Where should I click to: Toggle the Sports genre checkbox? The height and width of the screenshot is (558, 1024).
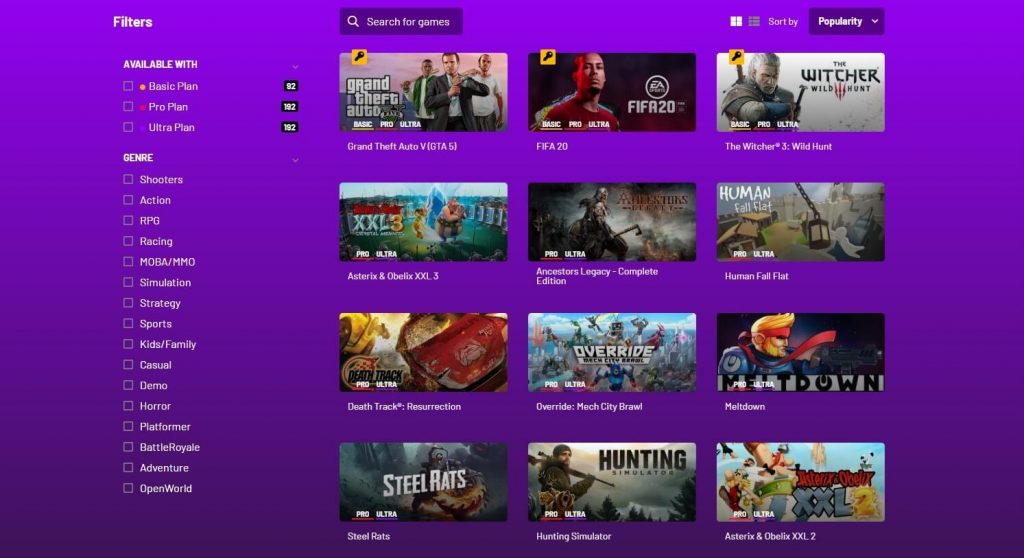coord(128,323)
